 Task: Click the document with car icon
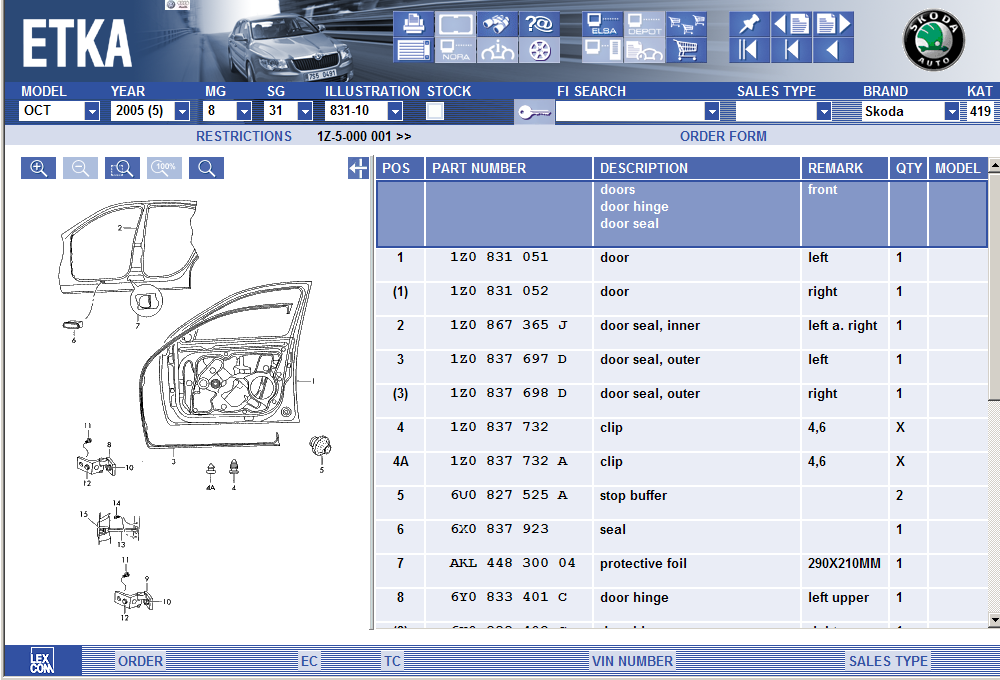(x=644, y=50)
